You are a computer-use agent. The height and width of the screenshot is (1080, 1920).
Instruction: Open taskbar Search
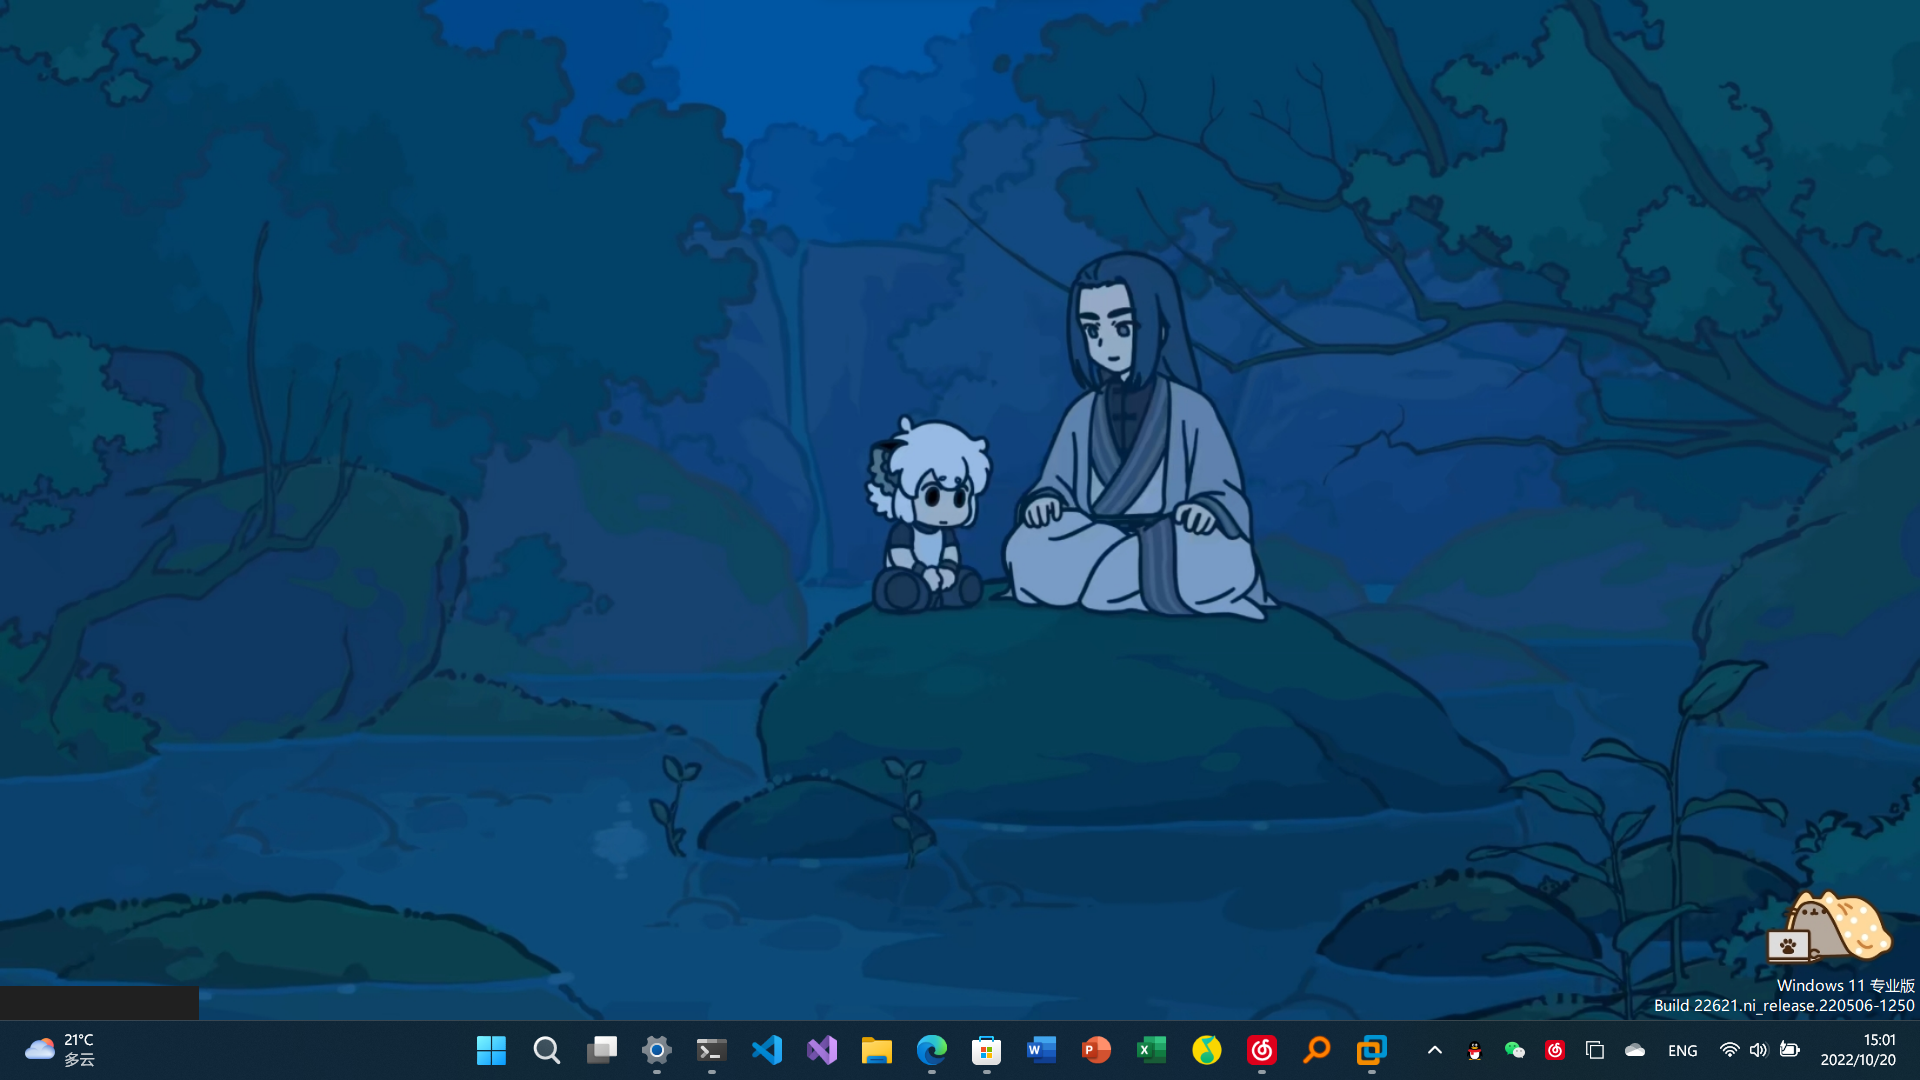pyautogui.click(x=546, y=1050)
